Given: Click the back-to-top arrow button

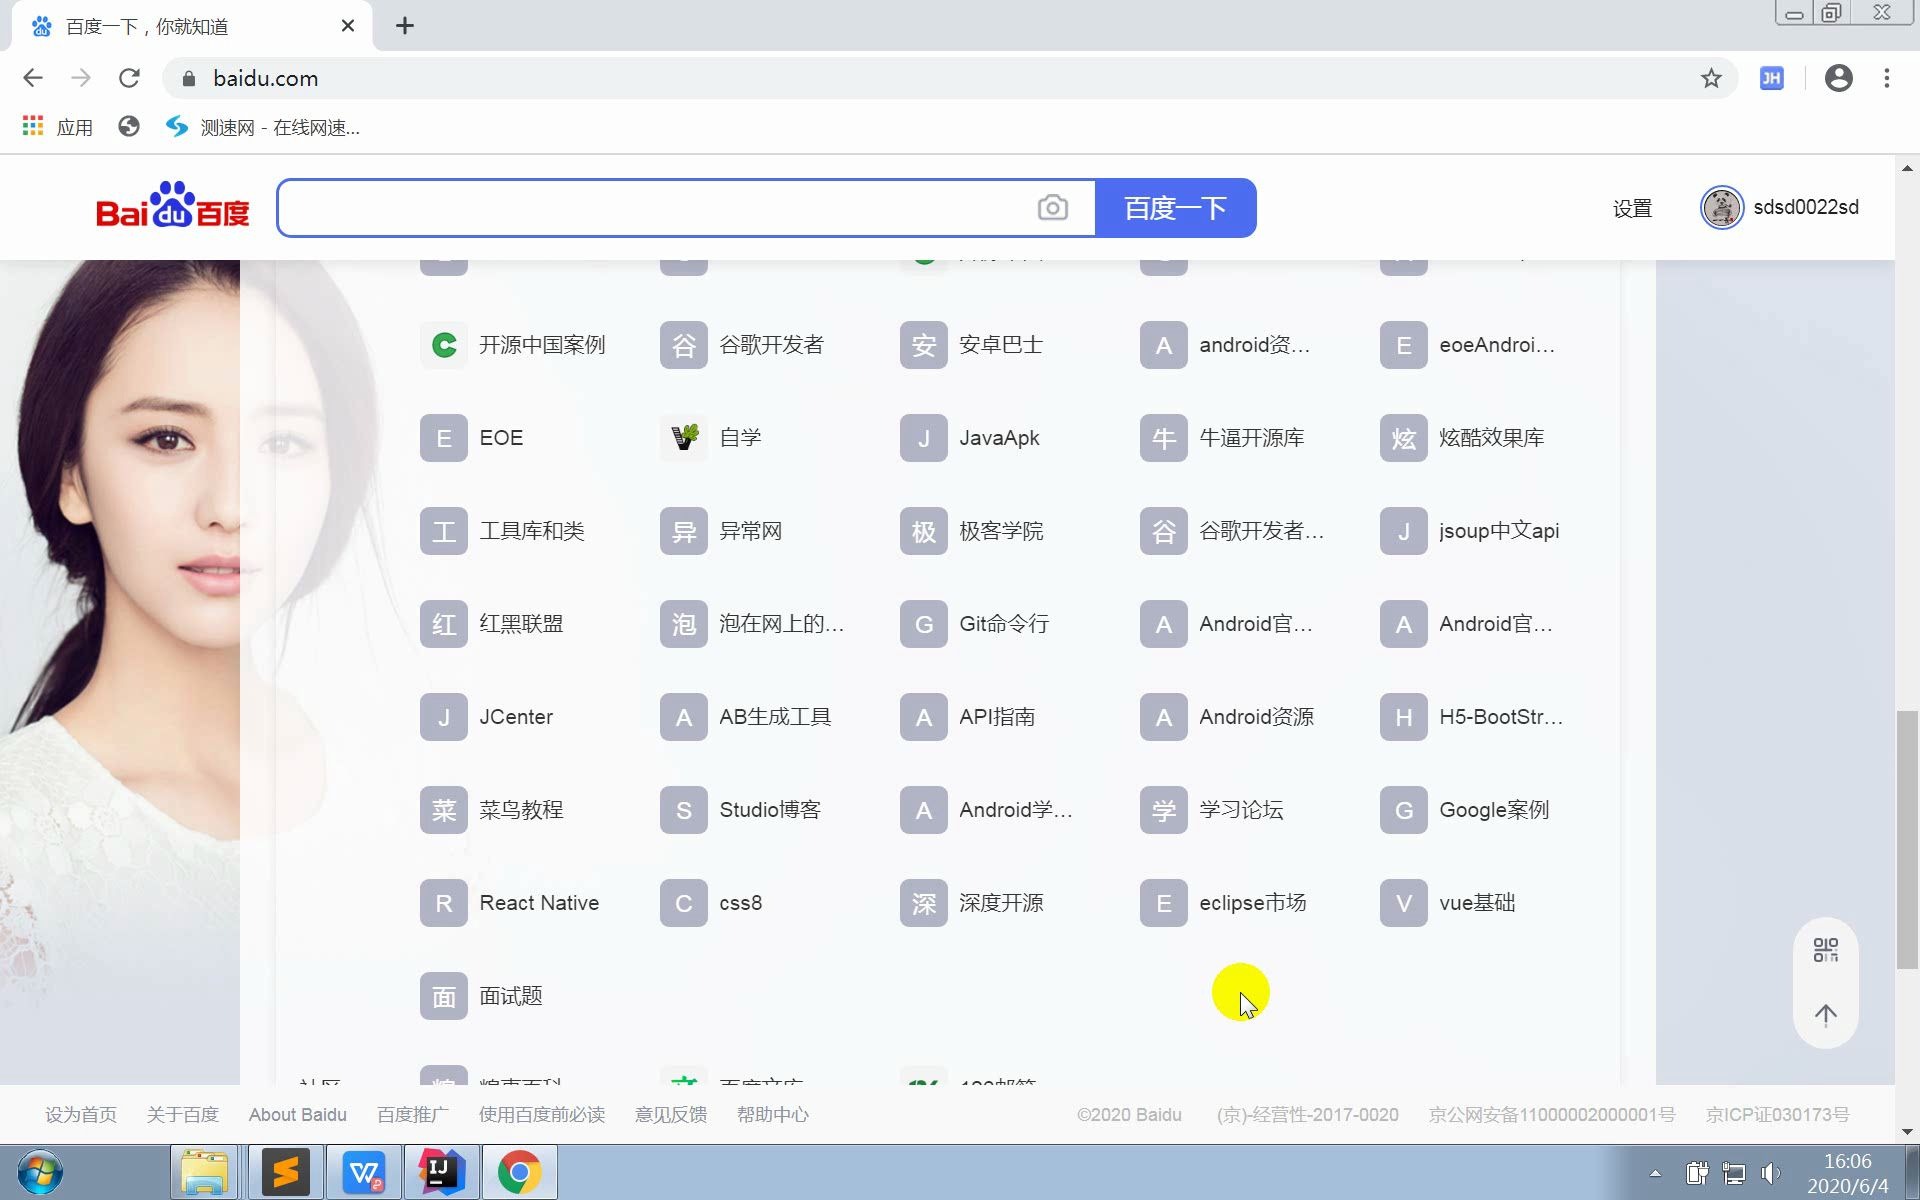Looking at the screenshot, I should [x=1826, y=1014].
